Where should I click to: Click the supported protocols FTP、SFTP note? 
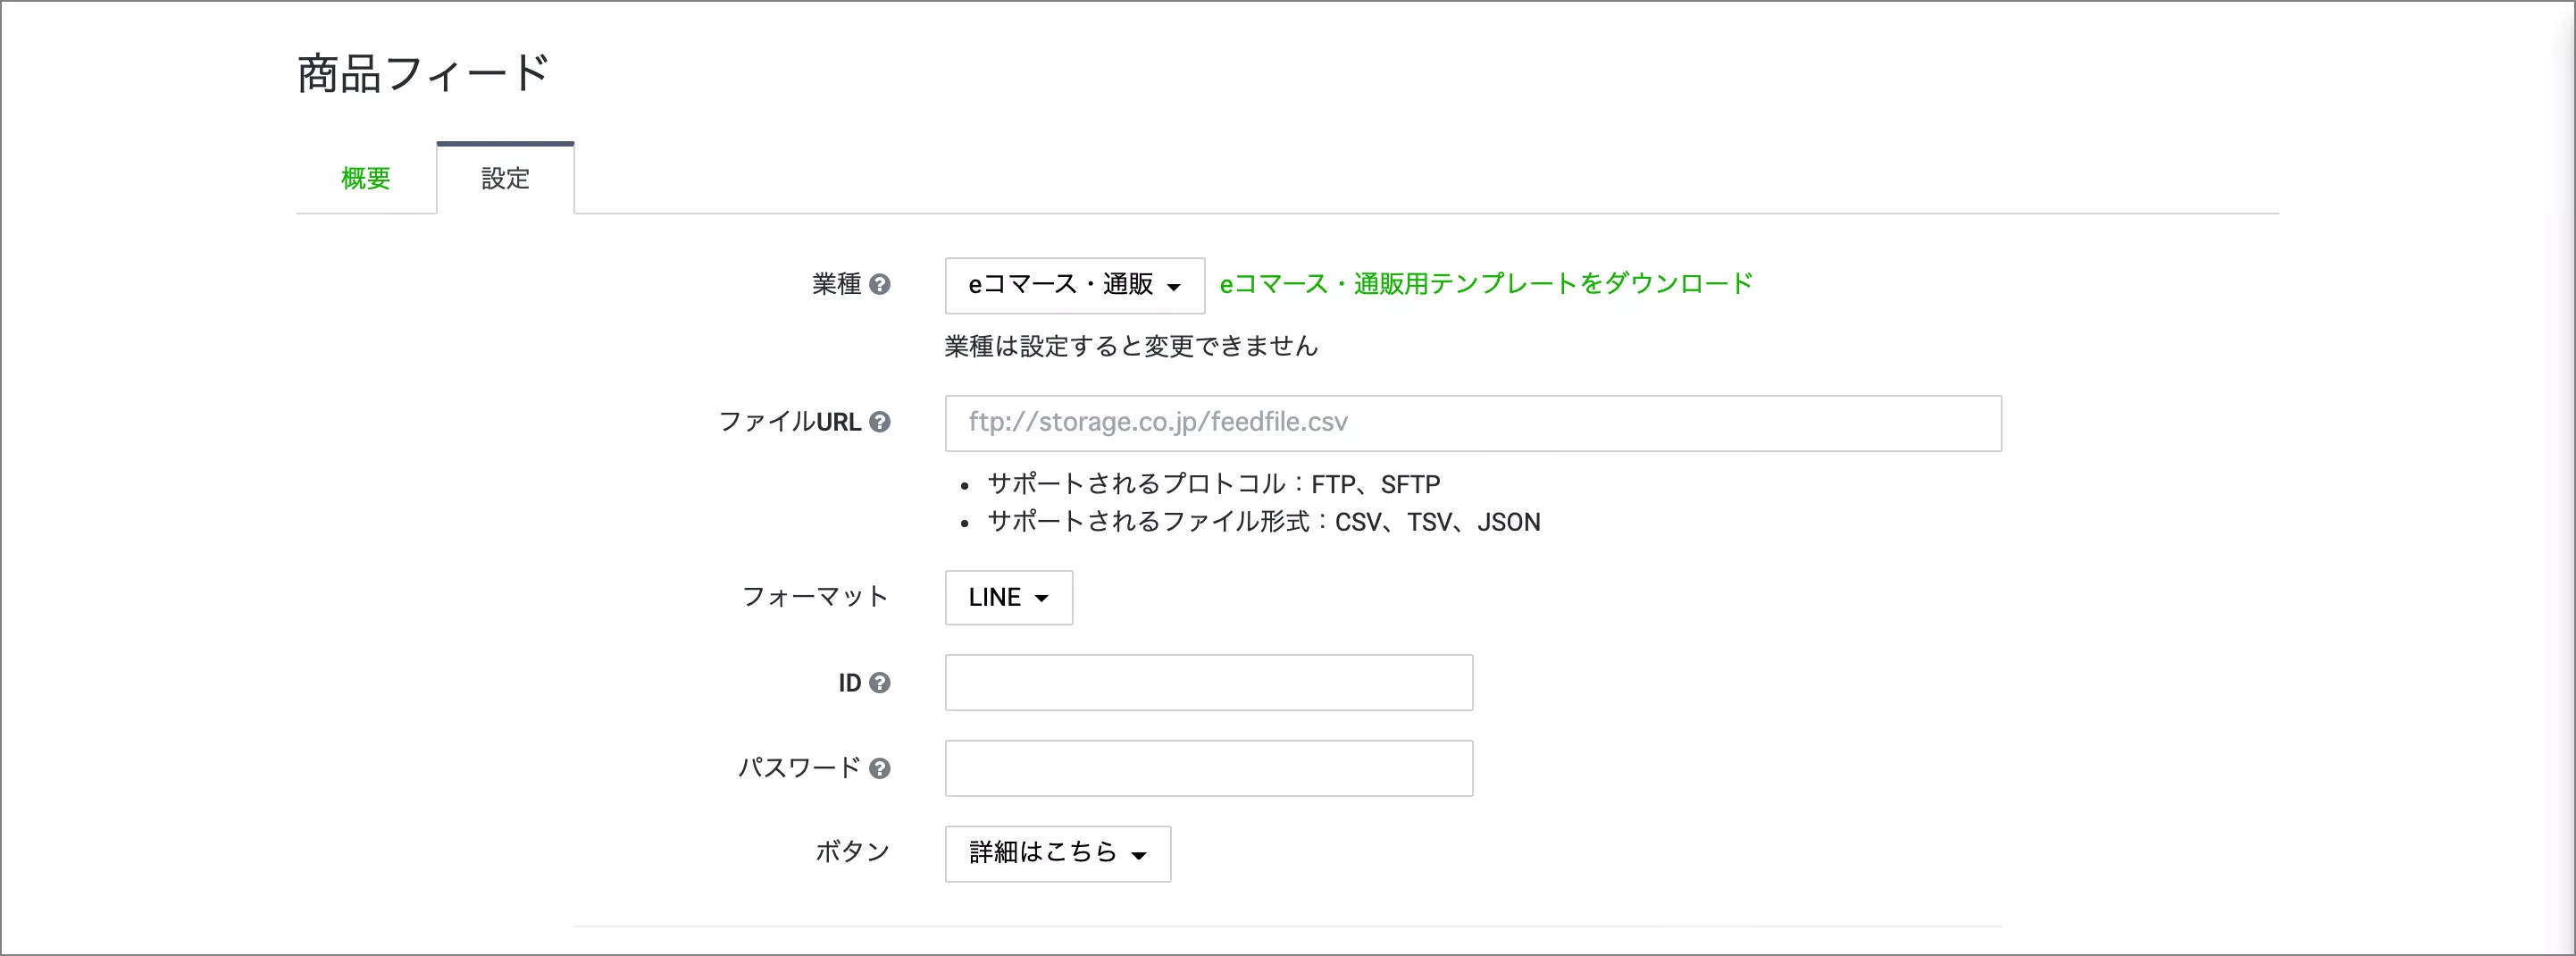1213,485
